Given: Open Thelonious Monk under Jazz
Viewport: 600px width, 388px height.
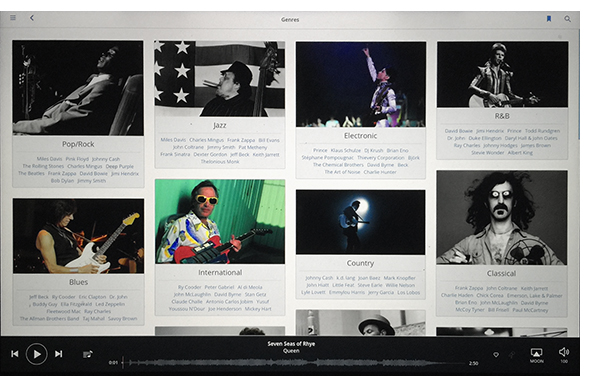Looking at the screenshot, I should 220,161.
